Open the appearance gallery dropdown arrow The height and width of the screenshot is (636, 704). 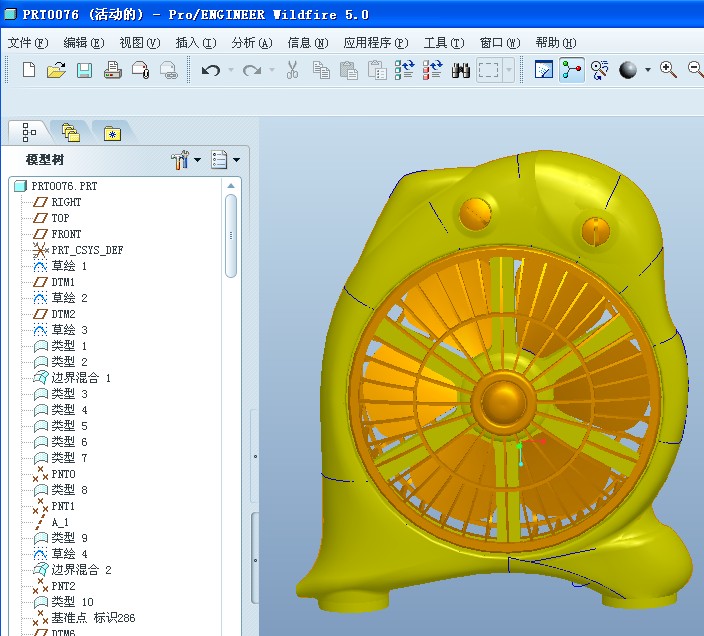click(648, 70)
